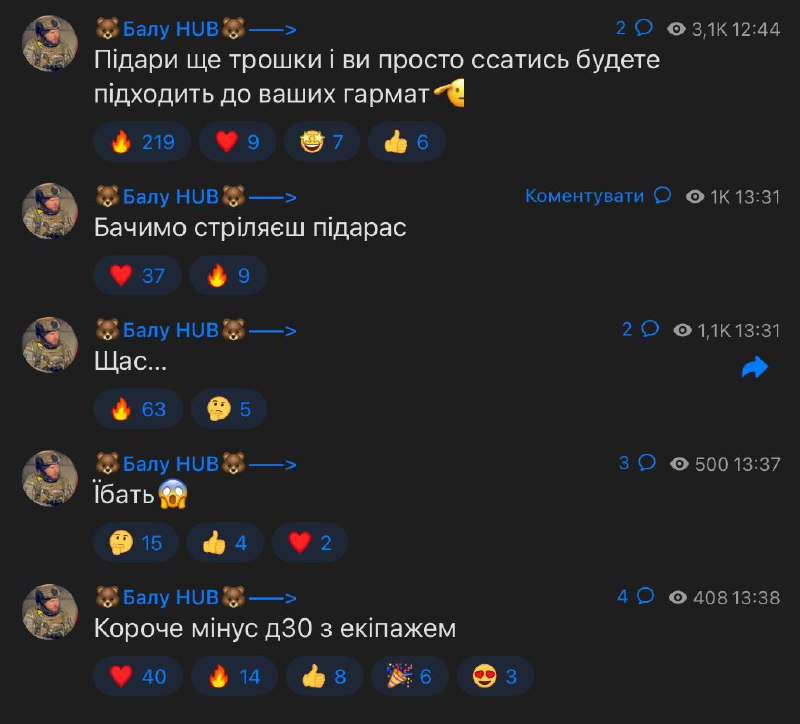800x724 pixels.
Task: Click the thumbs up reaction showing 8
Action: point(324,677)
